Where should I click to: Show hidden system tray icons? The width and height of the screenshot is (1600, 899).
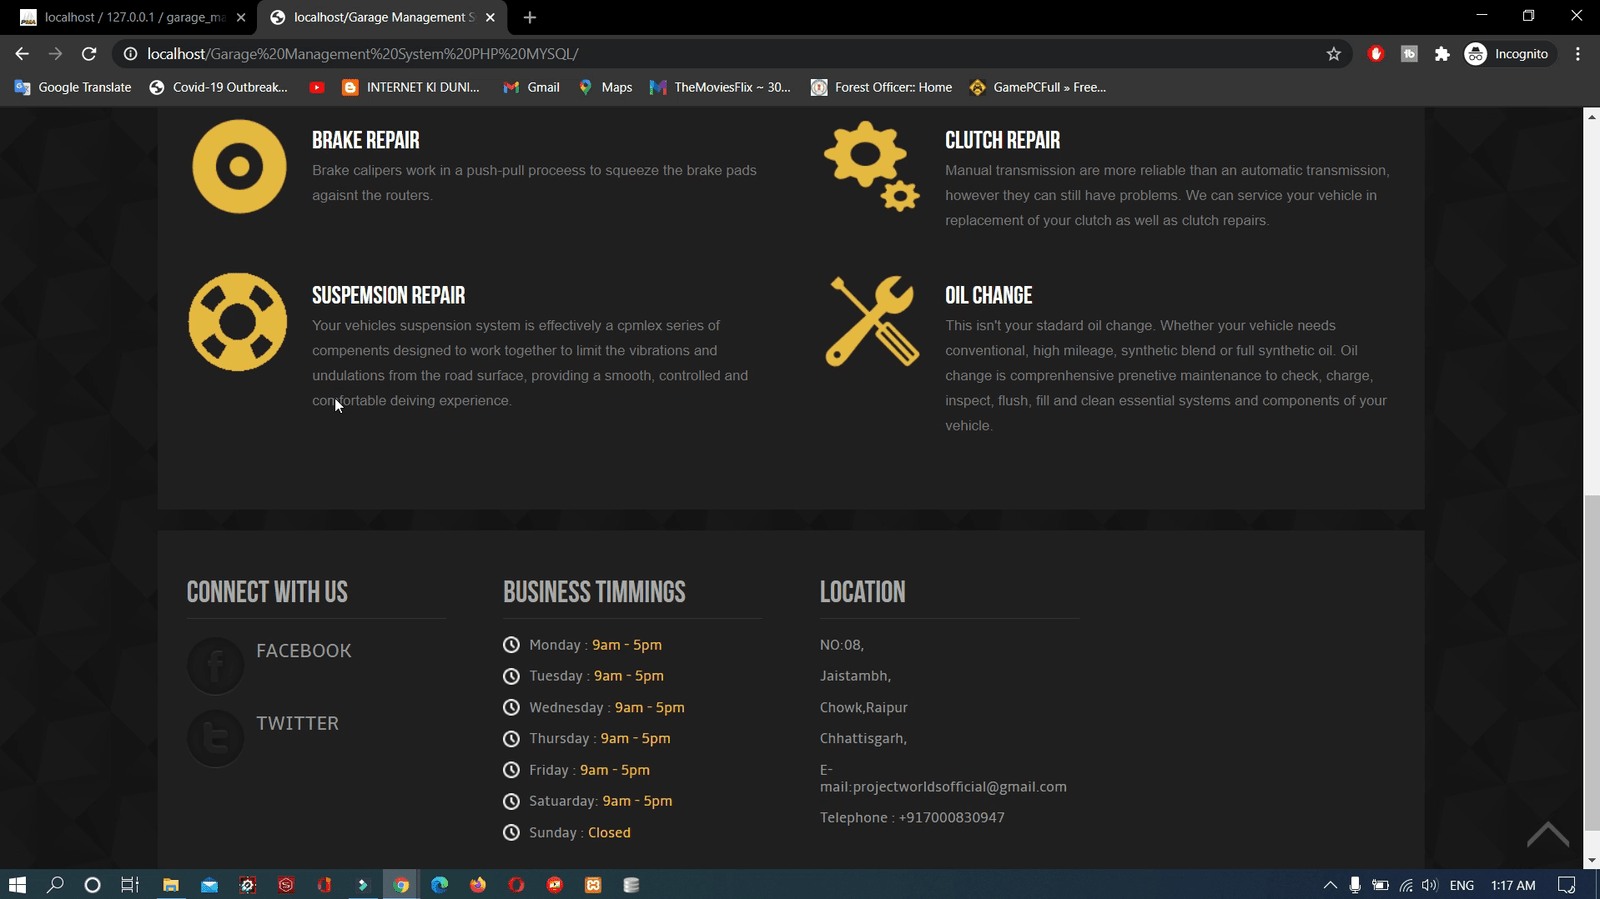click(x=1329, y=885)
